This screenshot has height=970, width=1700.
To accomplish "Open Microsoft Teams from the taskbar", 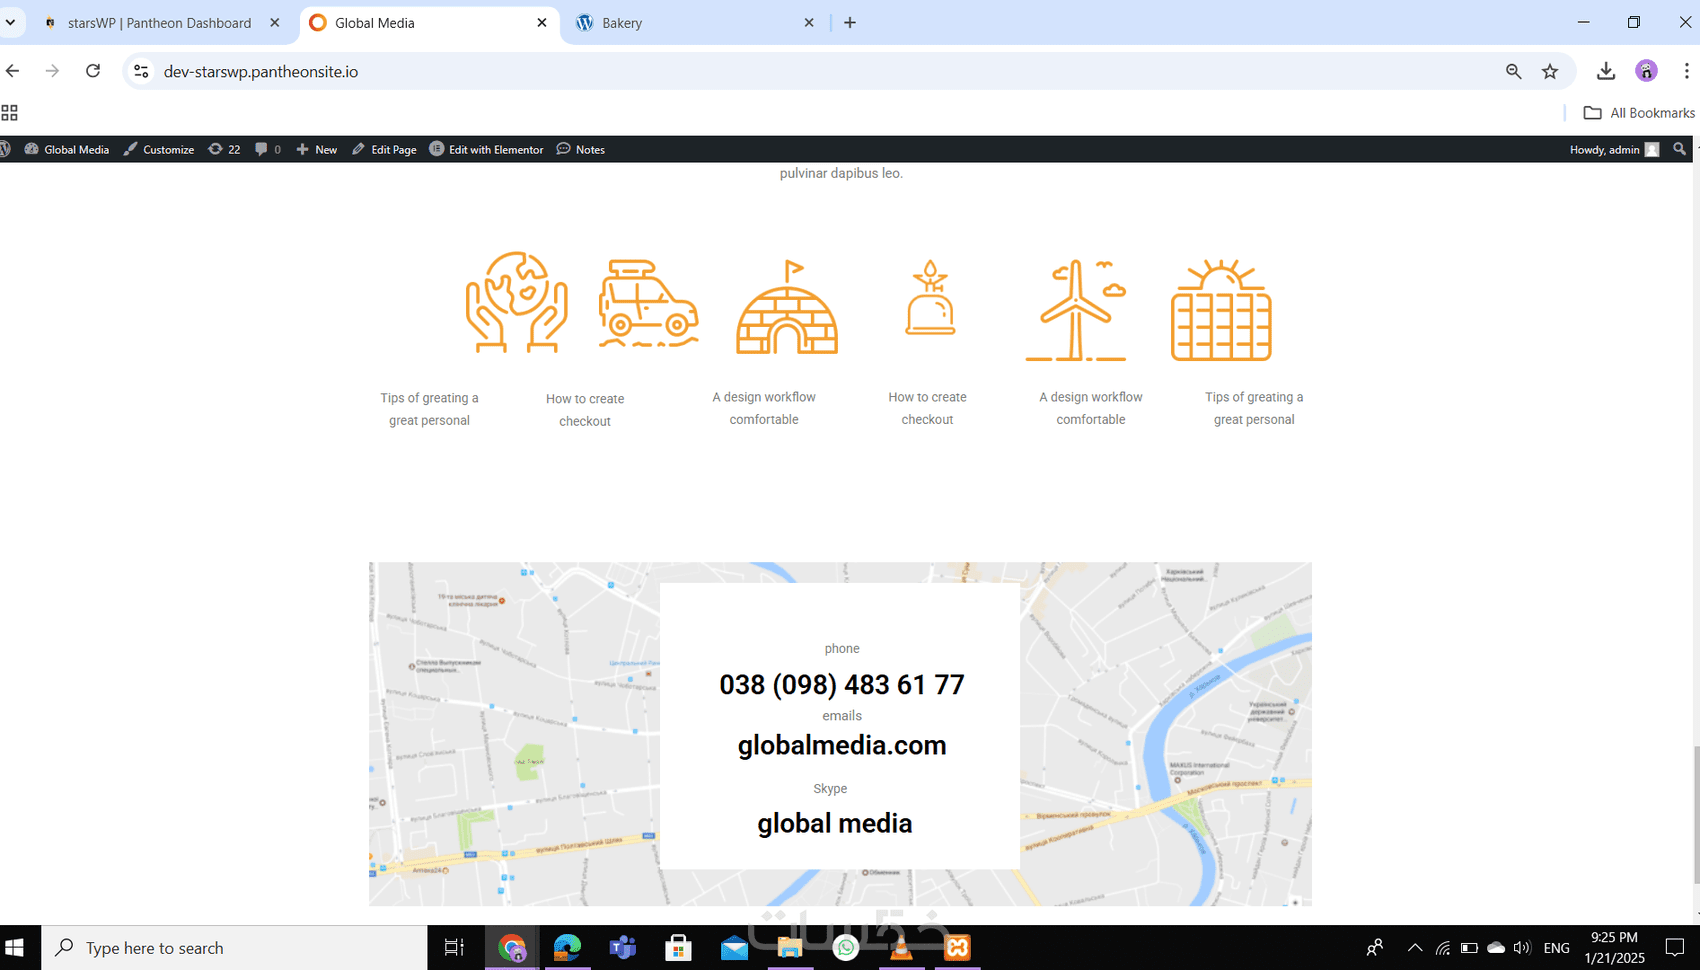I will coord(623,948).
